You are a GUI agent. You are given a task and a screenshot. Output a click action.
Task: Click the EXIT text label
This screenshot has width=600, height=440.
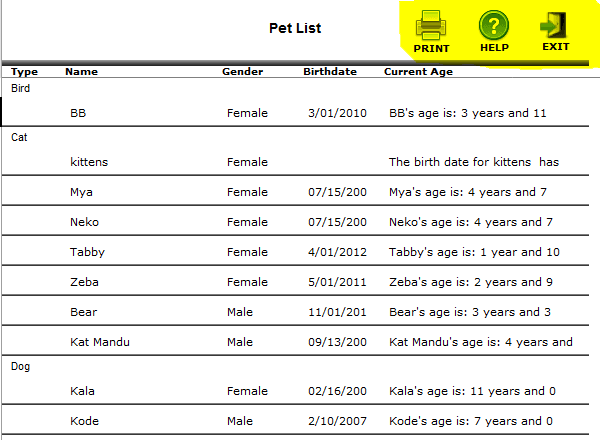pos(555,47)
